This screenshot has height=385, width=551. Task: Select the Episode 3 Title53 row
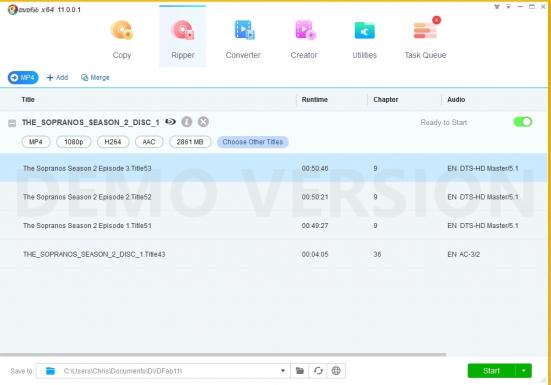click(274, 168)
